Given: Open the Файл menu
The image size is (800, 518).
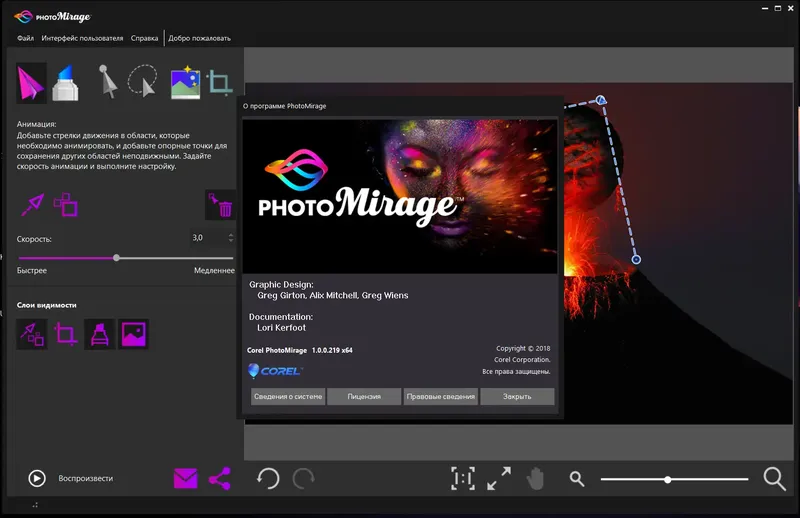Looking at the screenshot, I should (26, 38).
